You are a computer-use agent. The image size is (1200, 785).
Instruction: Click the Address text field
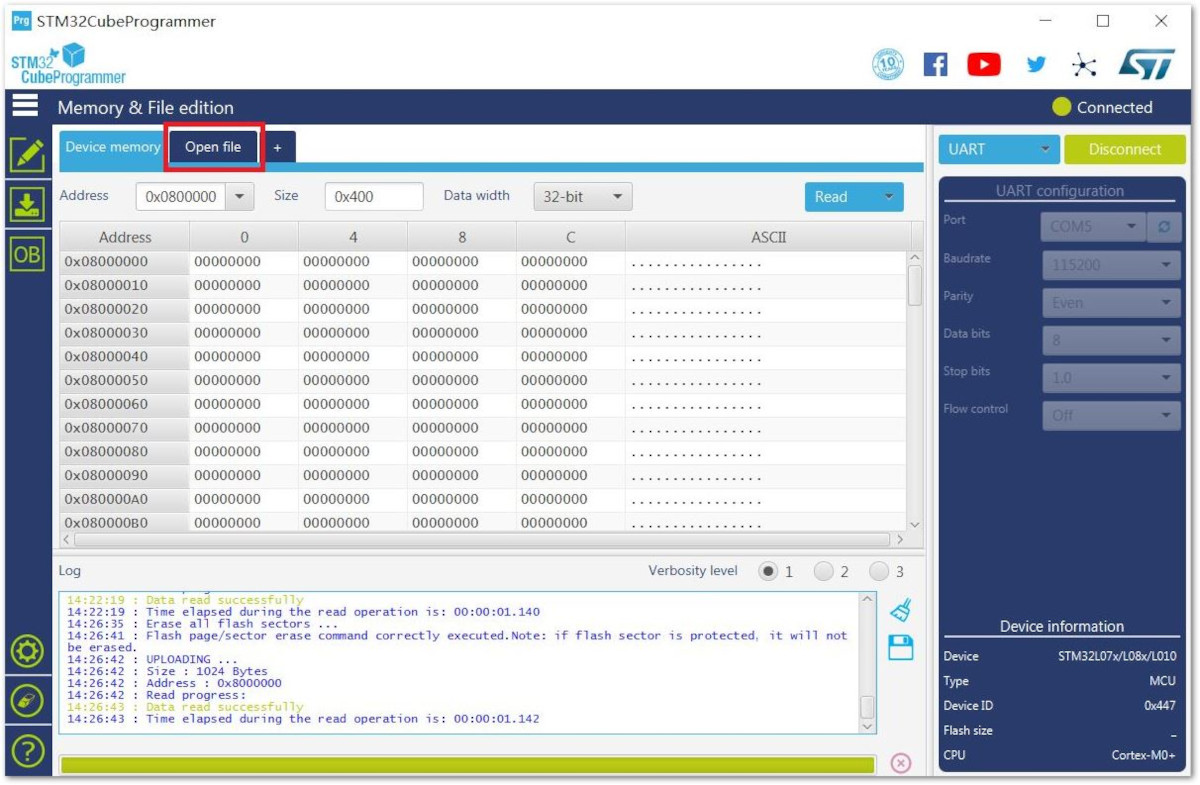181,197
